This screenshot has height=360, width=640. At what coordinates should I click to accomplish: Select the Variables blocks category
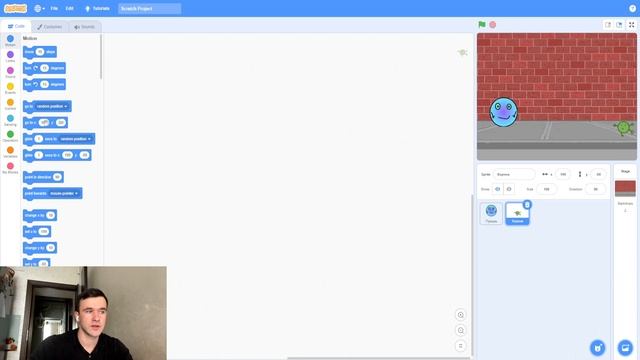click(x=10, y=152)
